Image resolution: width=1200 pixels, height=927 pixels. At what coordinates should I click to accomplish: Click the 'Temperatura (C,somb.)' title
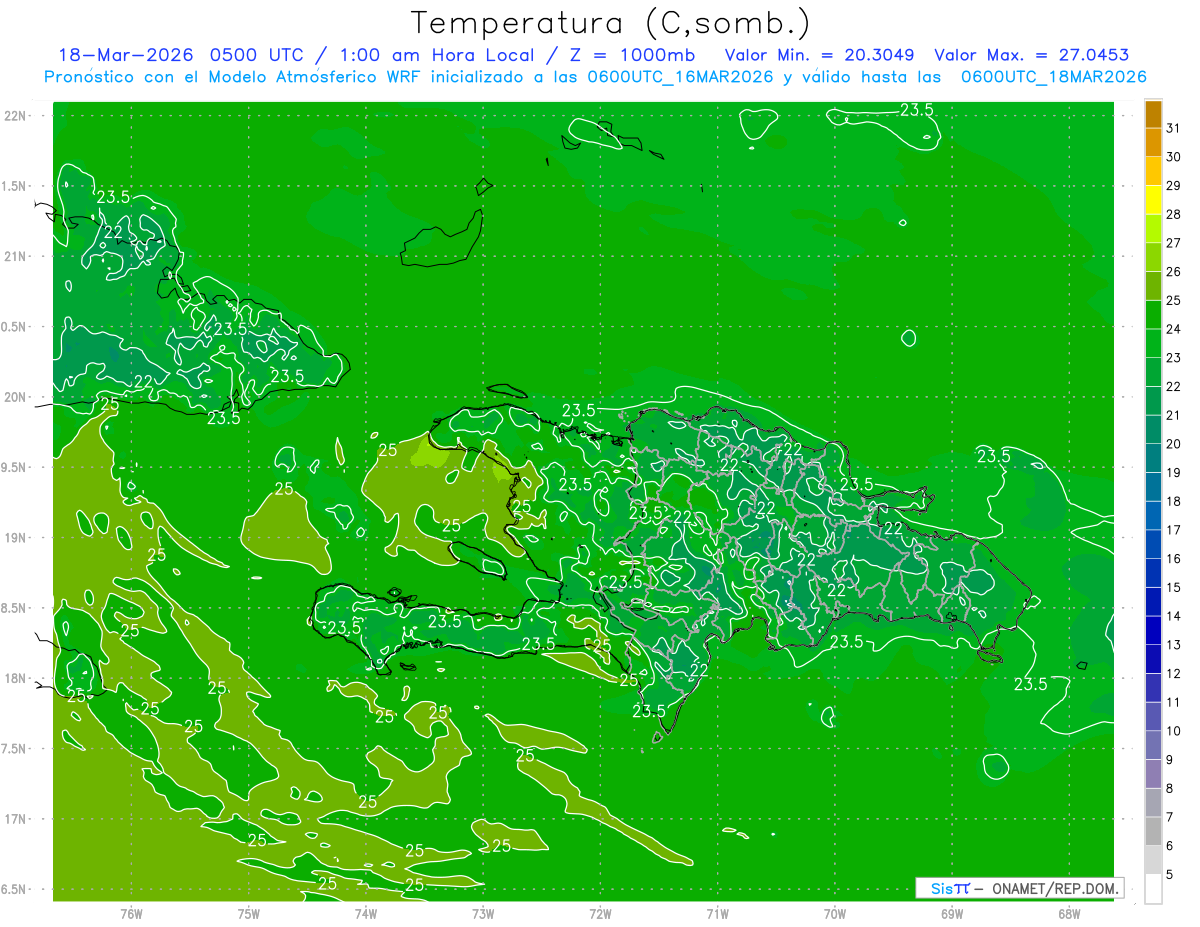coord(611,23)
